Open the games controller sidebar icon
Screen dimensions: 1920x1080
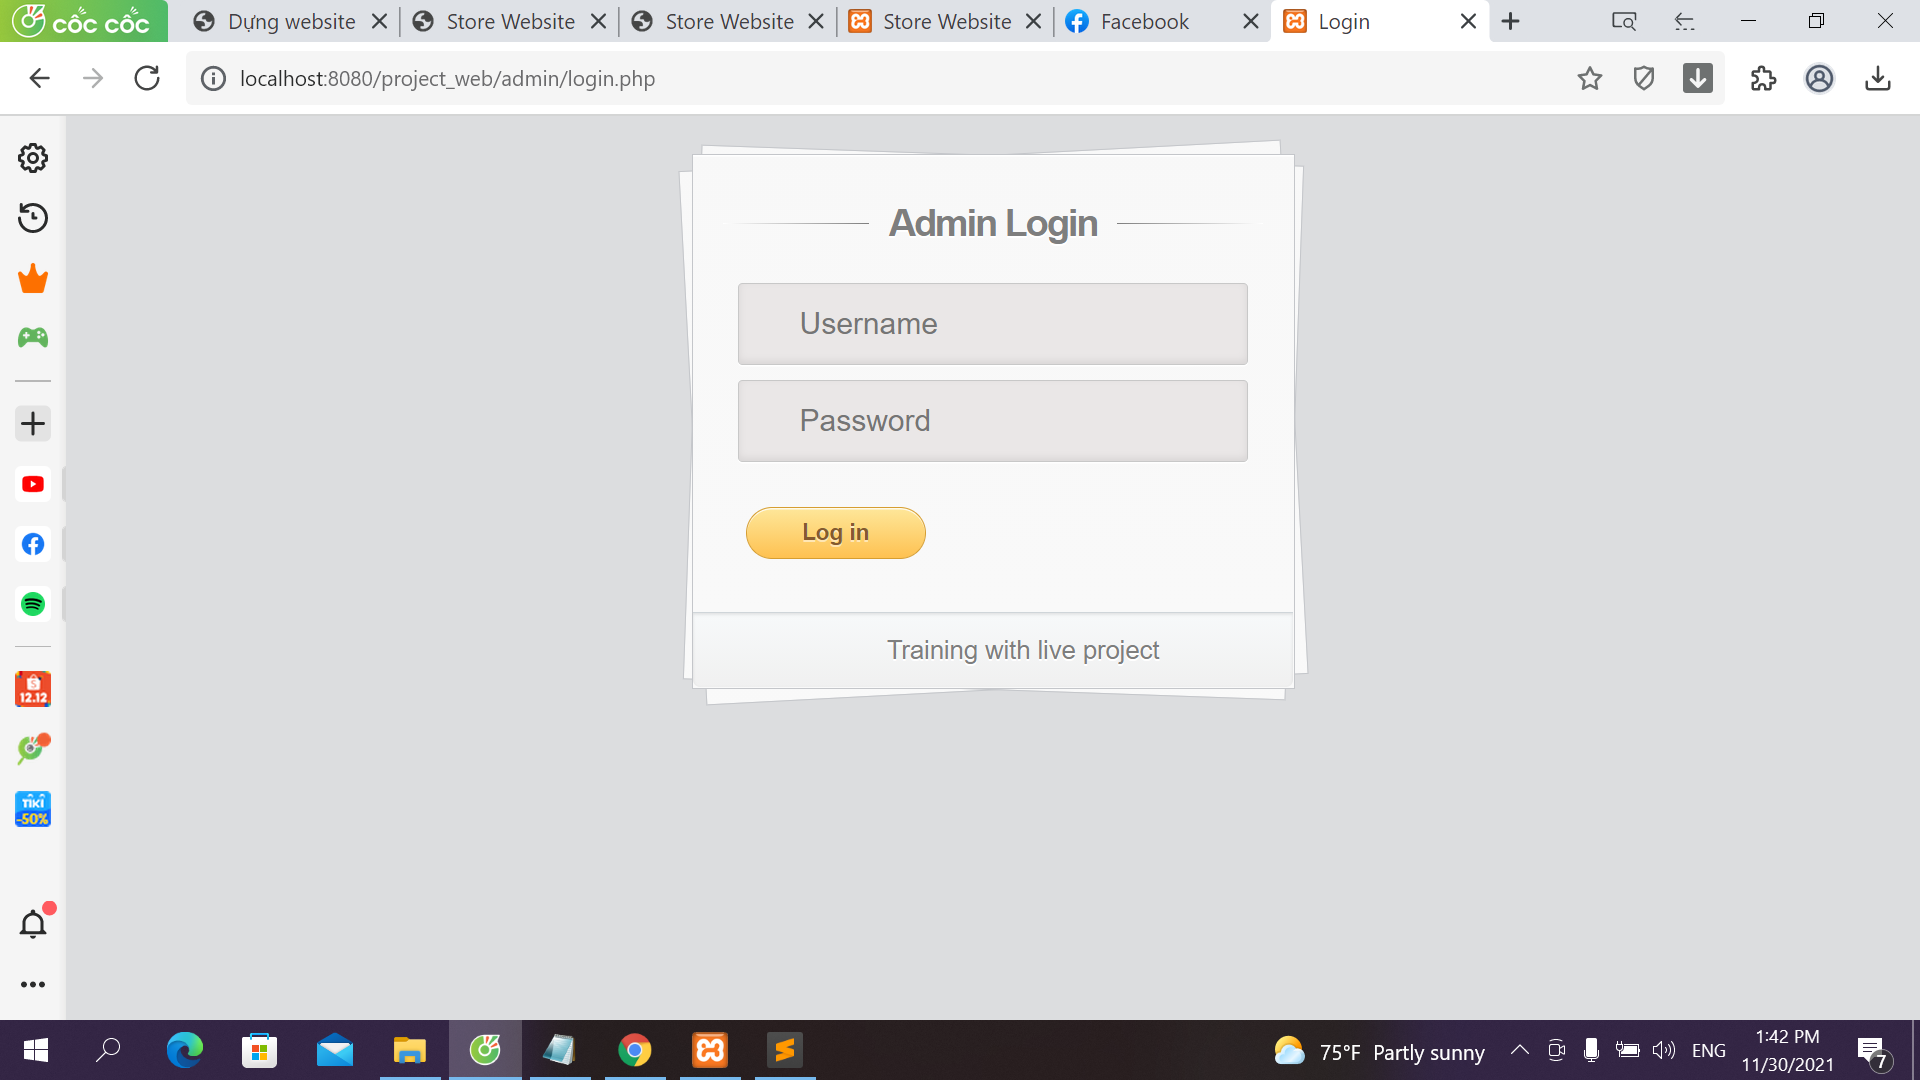pyautogui.click(x=33, y=338)
